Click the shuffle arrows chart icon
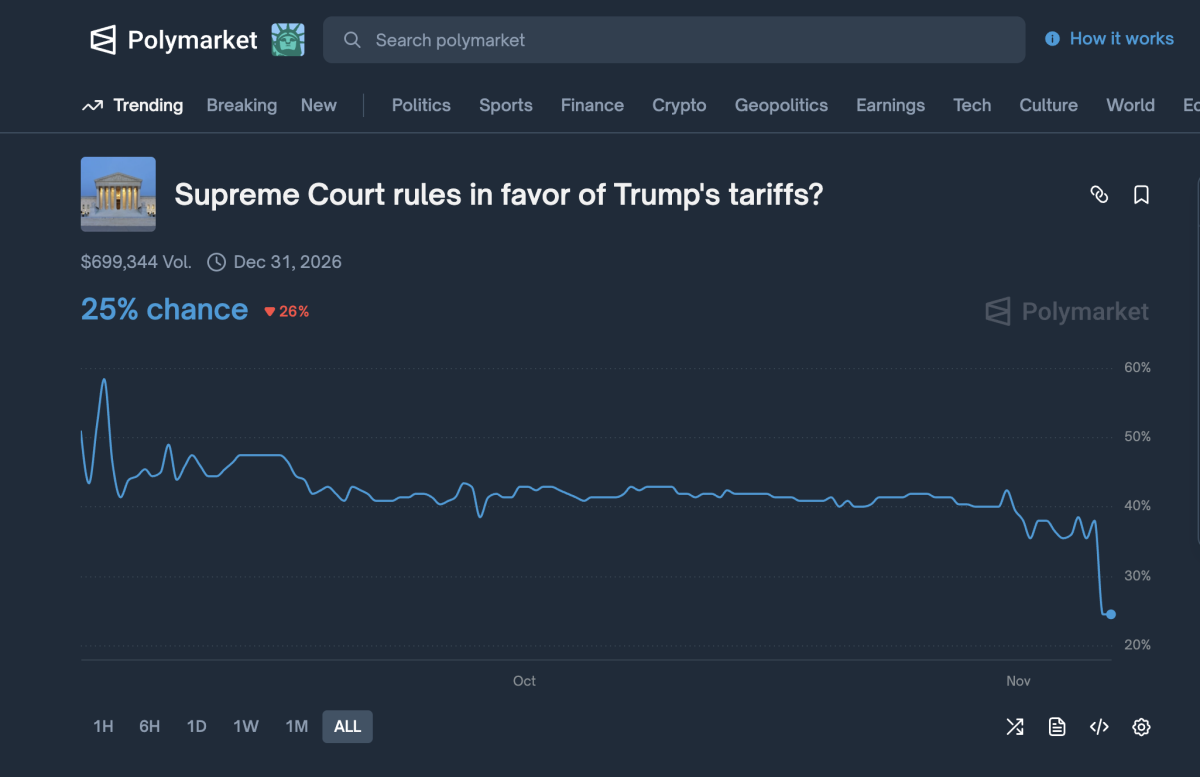1200x777 pixels. click(x=1014, y=727)
